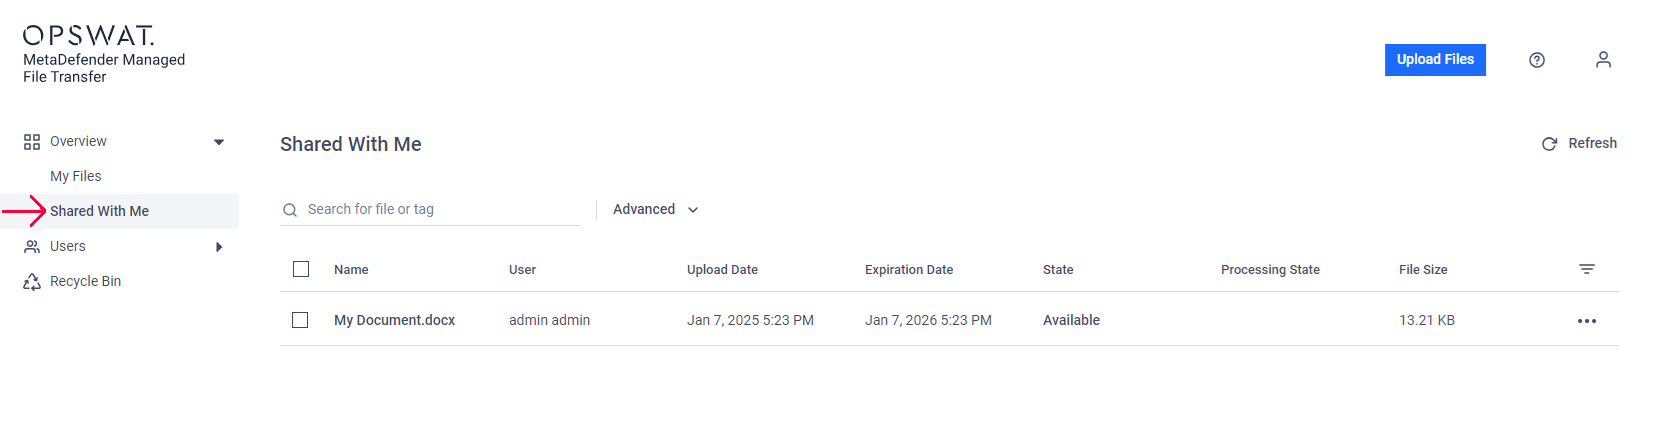Open the help question mark icon
This screenshot has width=1655, height=423.
point(1537,60)
